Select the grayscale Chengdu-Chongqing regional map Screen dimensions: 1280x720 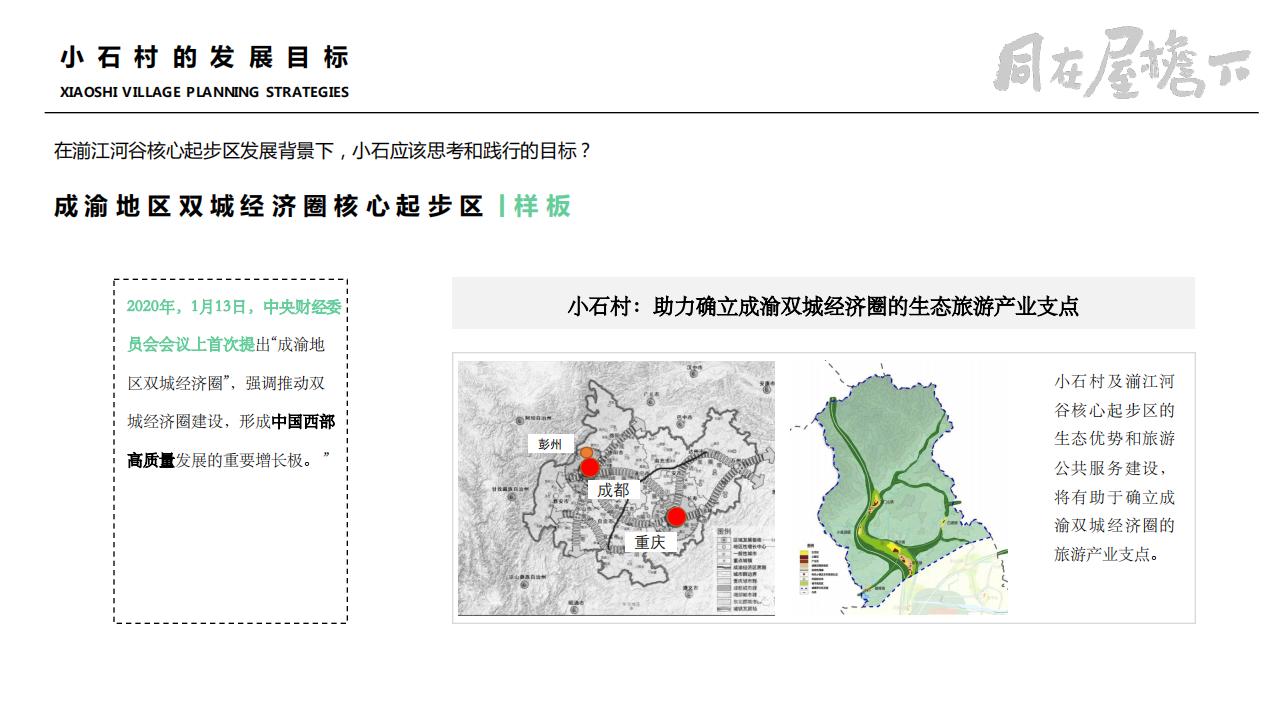tap(616, 488)
